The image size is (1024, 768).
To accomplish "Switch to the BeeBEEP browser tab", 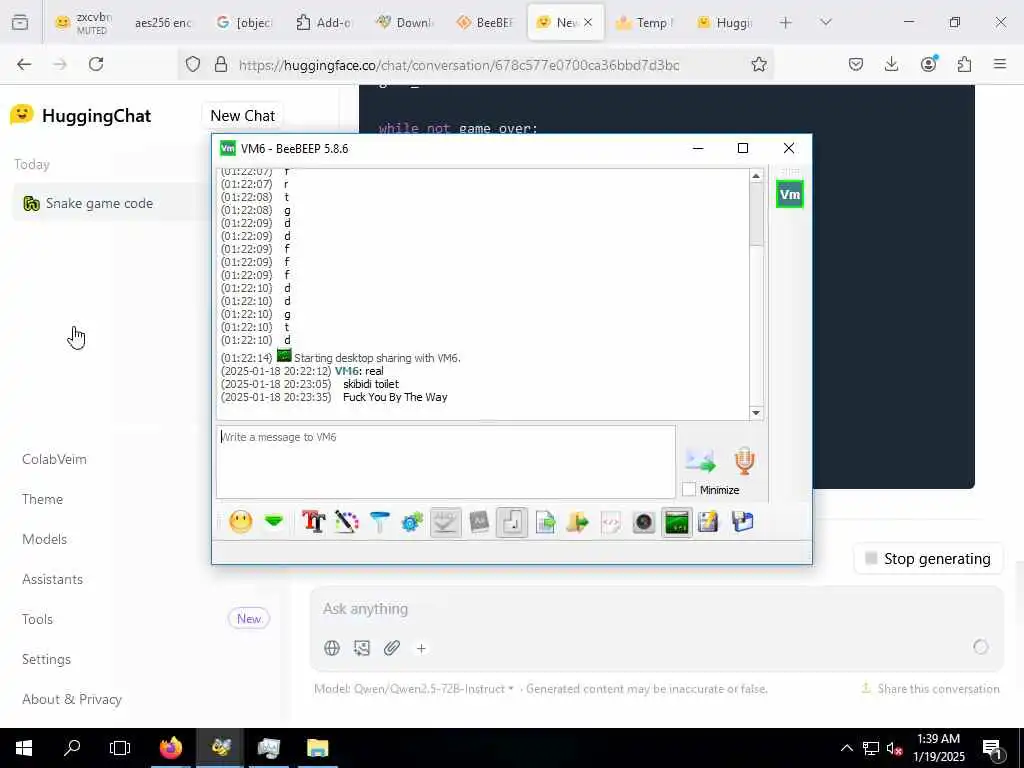I will tap(485, 22).
